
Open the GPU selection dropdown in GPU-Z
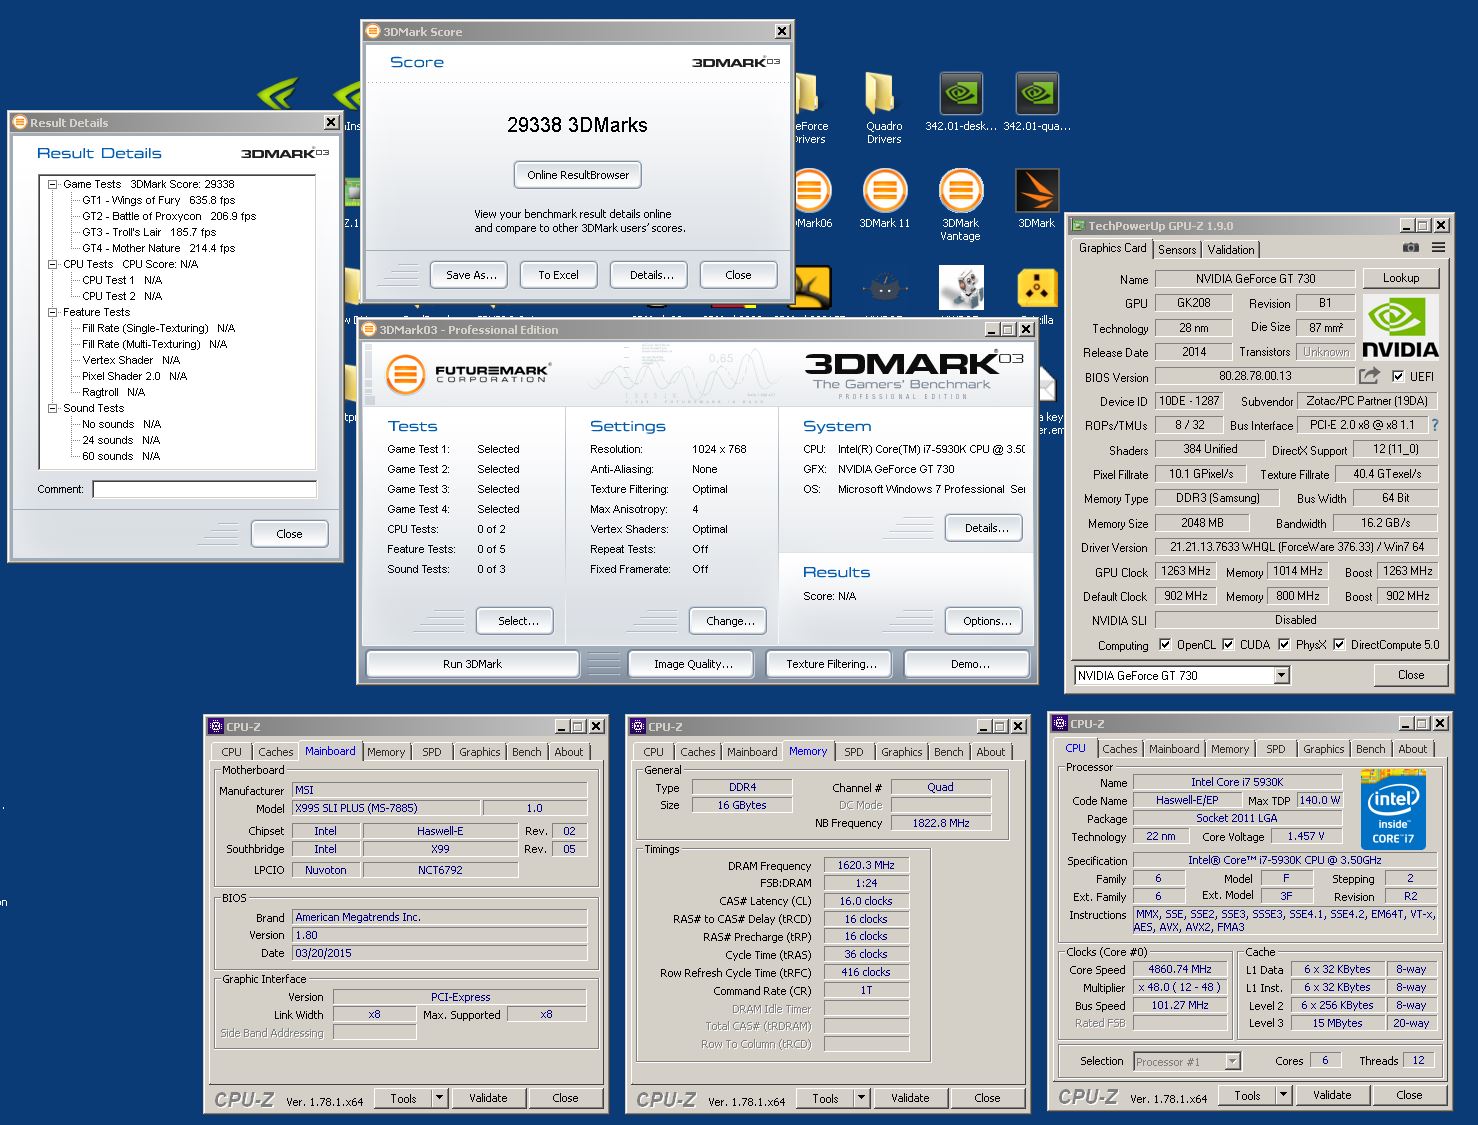[1281, 676]
